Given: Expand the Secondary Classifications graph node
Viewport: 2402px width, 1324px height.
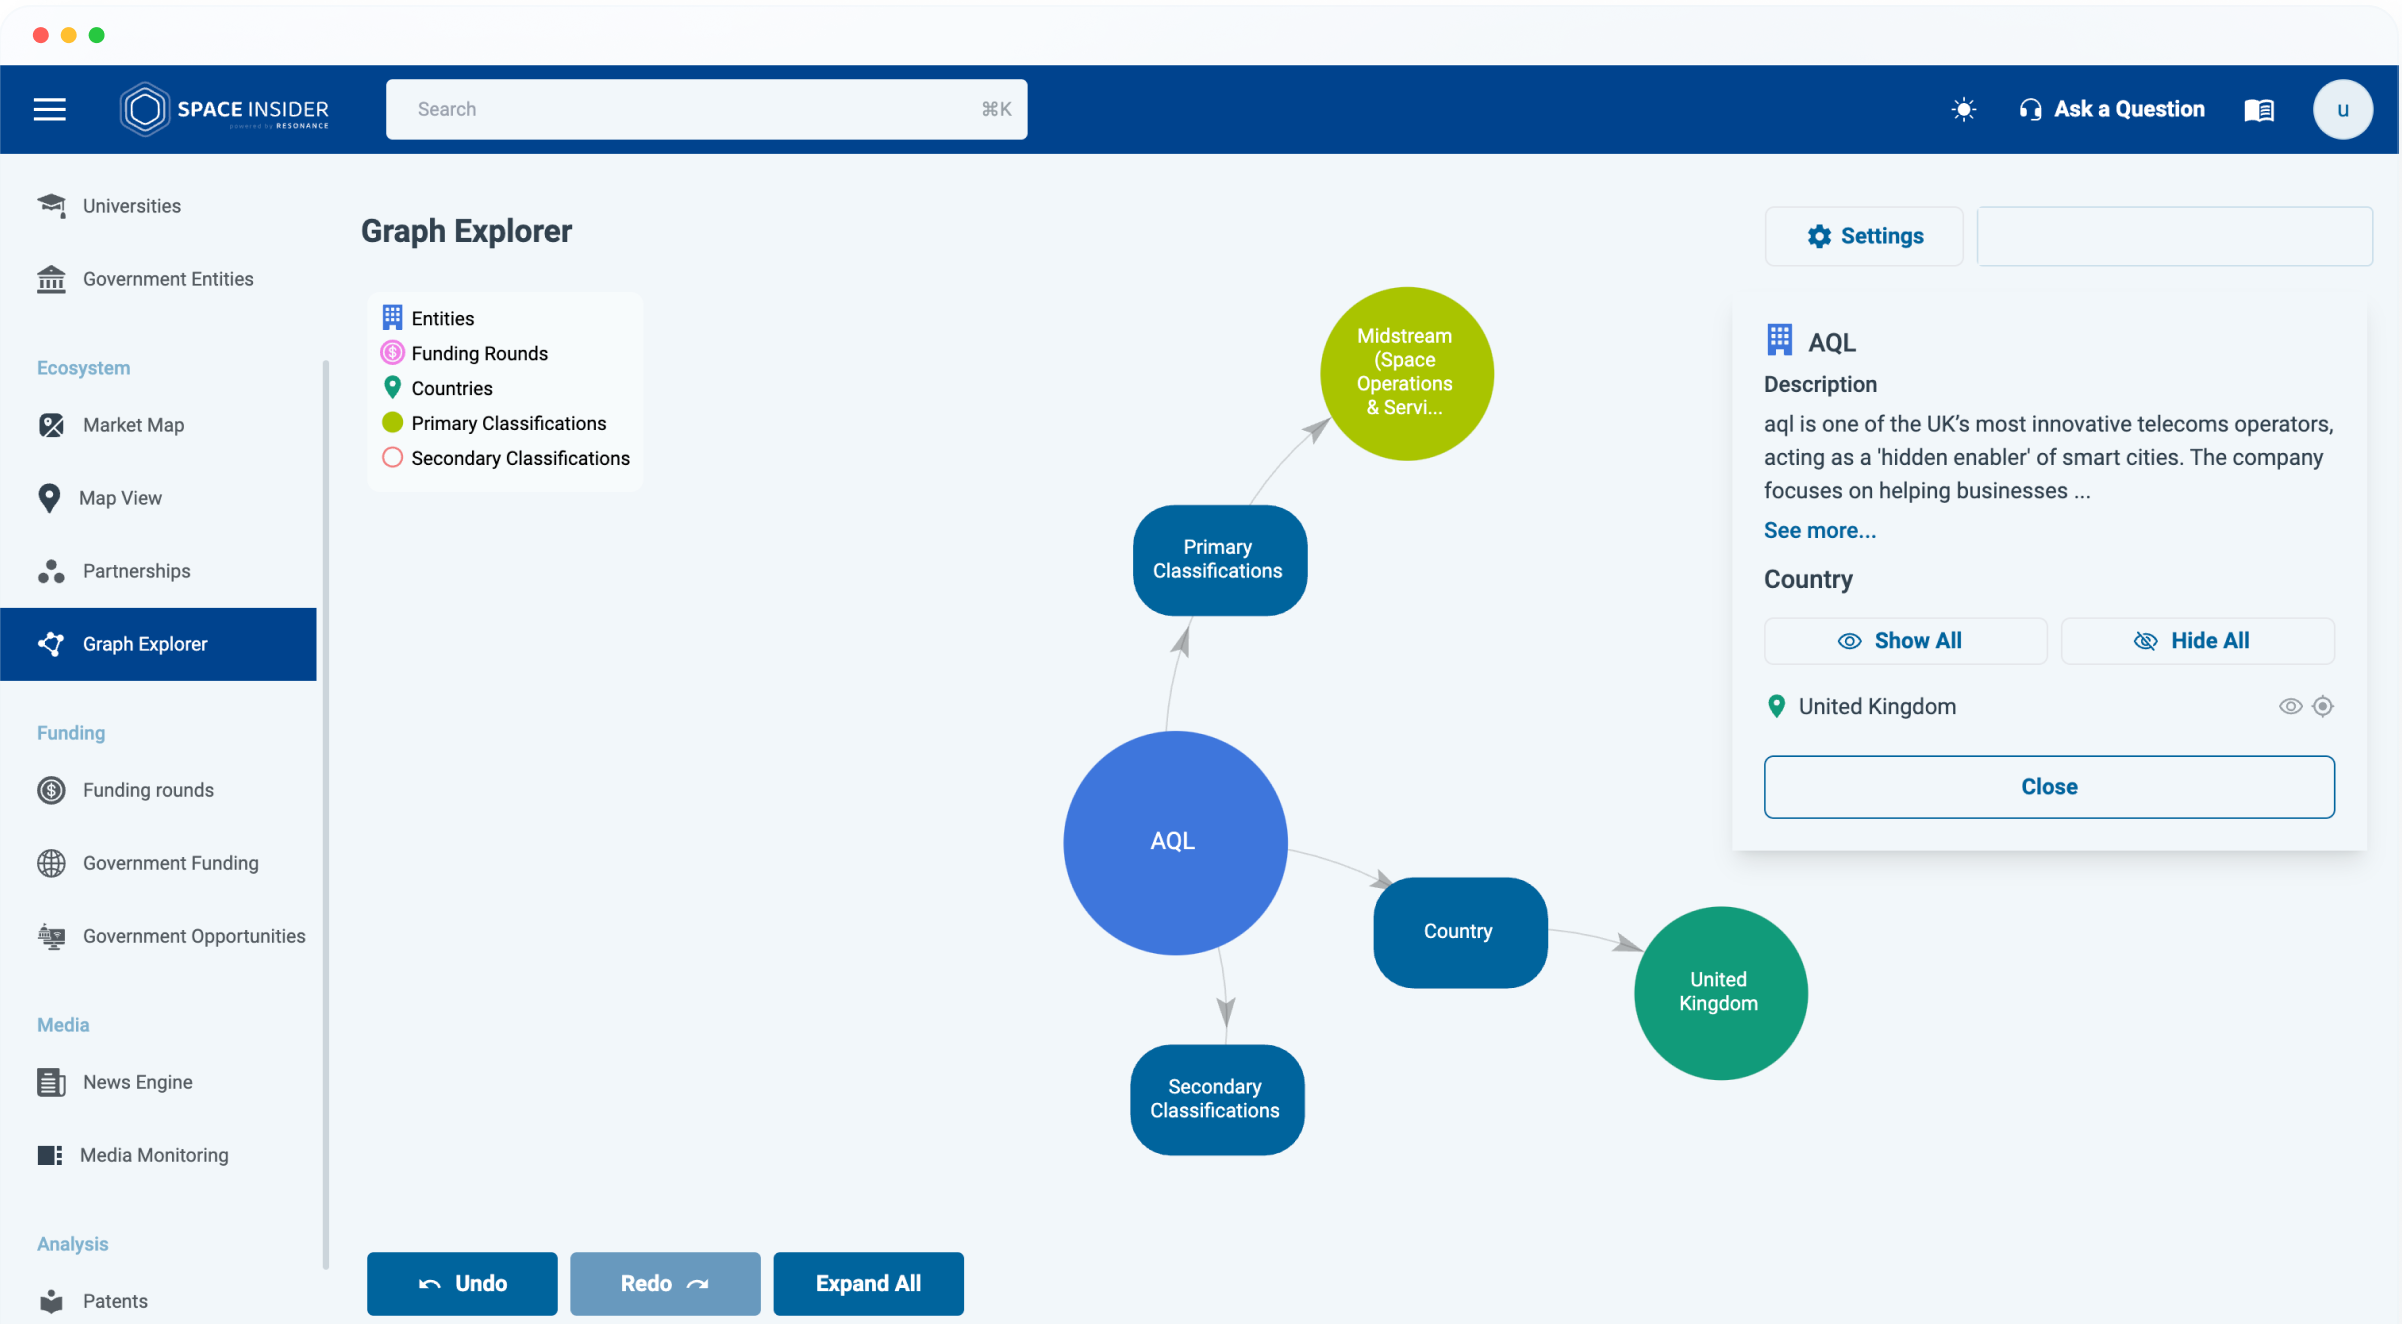Looking at the screenshot, I should pos(1217,1100).
